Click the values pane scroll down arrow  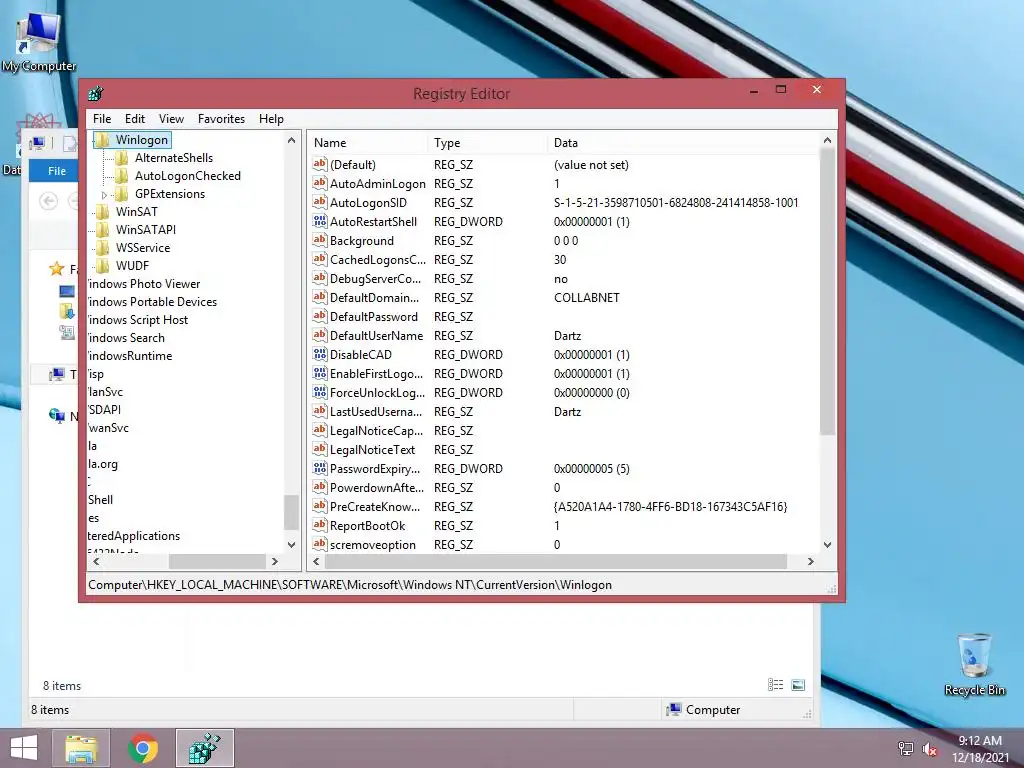point(827,545)
